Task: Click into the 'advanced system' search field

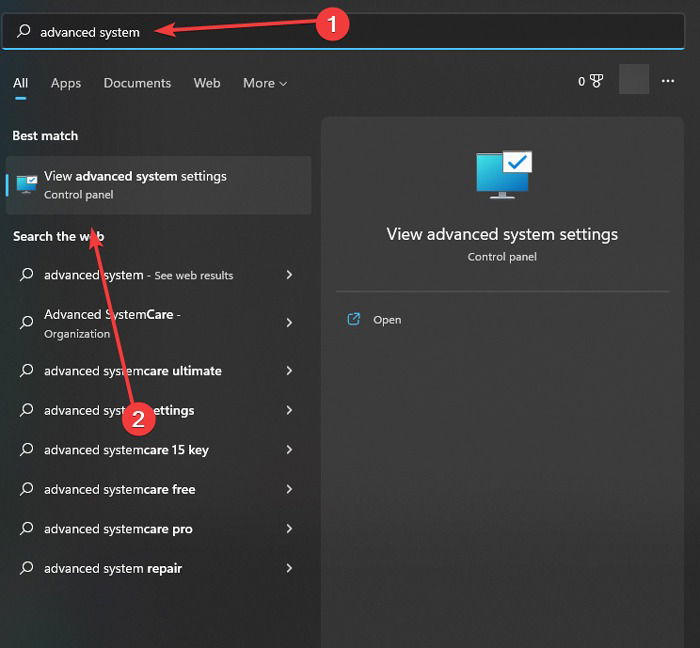Action: (343, 31)
